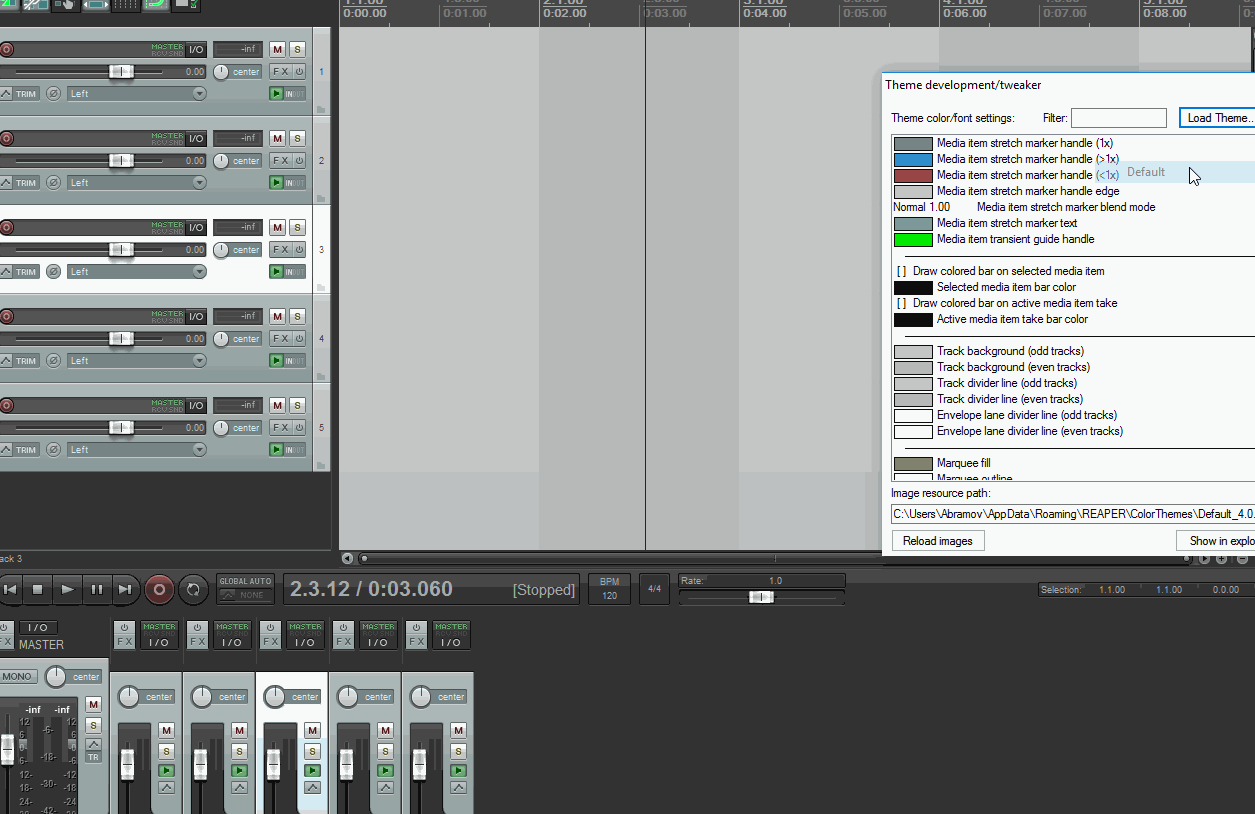Viewport: 1255px width, 814px height.
Task: Click the playback Rate slider handle
Action: click(761, 597)
